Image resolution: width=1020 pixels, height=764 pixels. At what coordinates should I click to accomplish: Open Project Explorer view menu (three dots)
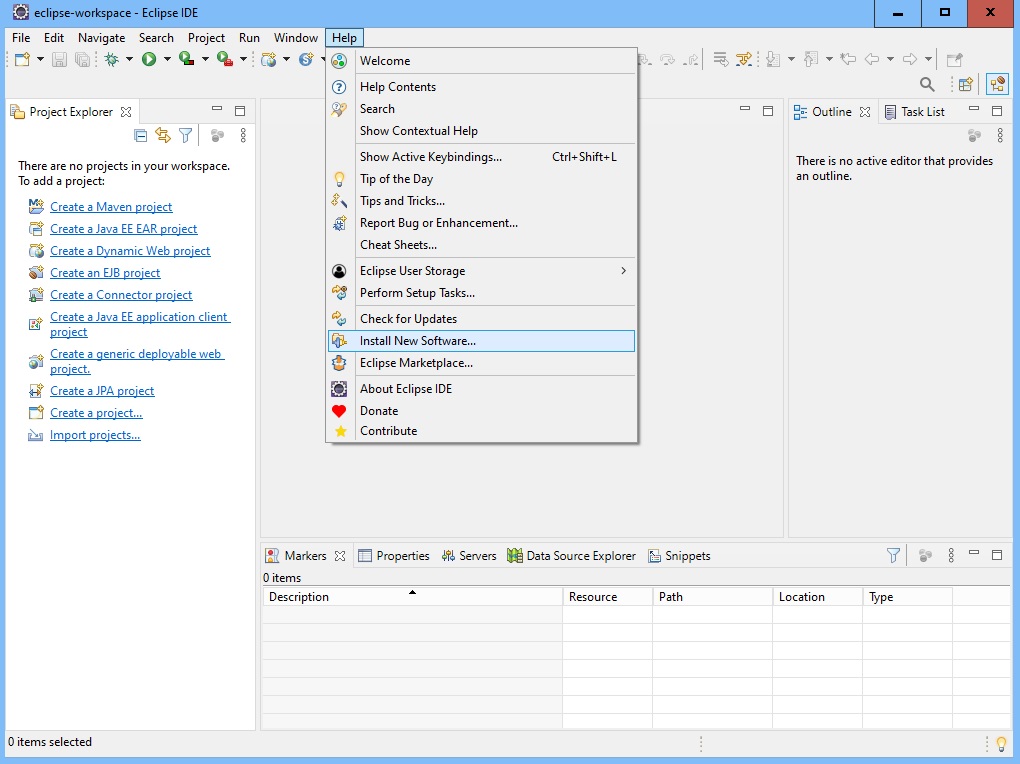tap(243, 135)
